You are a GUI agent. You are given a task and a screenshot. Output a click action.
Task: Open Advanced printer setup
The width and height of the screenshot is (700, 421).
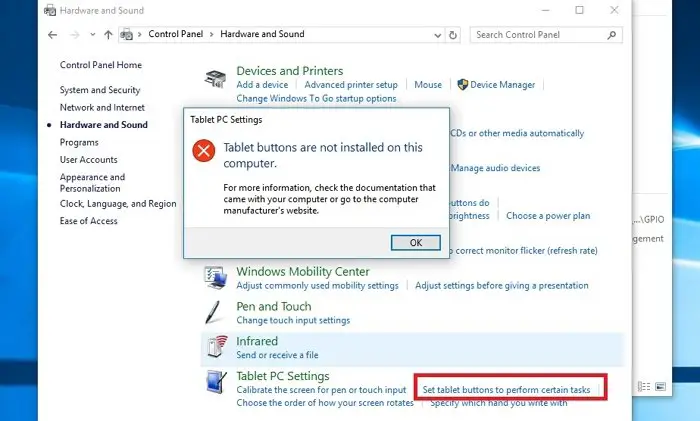351,84
